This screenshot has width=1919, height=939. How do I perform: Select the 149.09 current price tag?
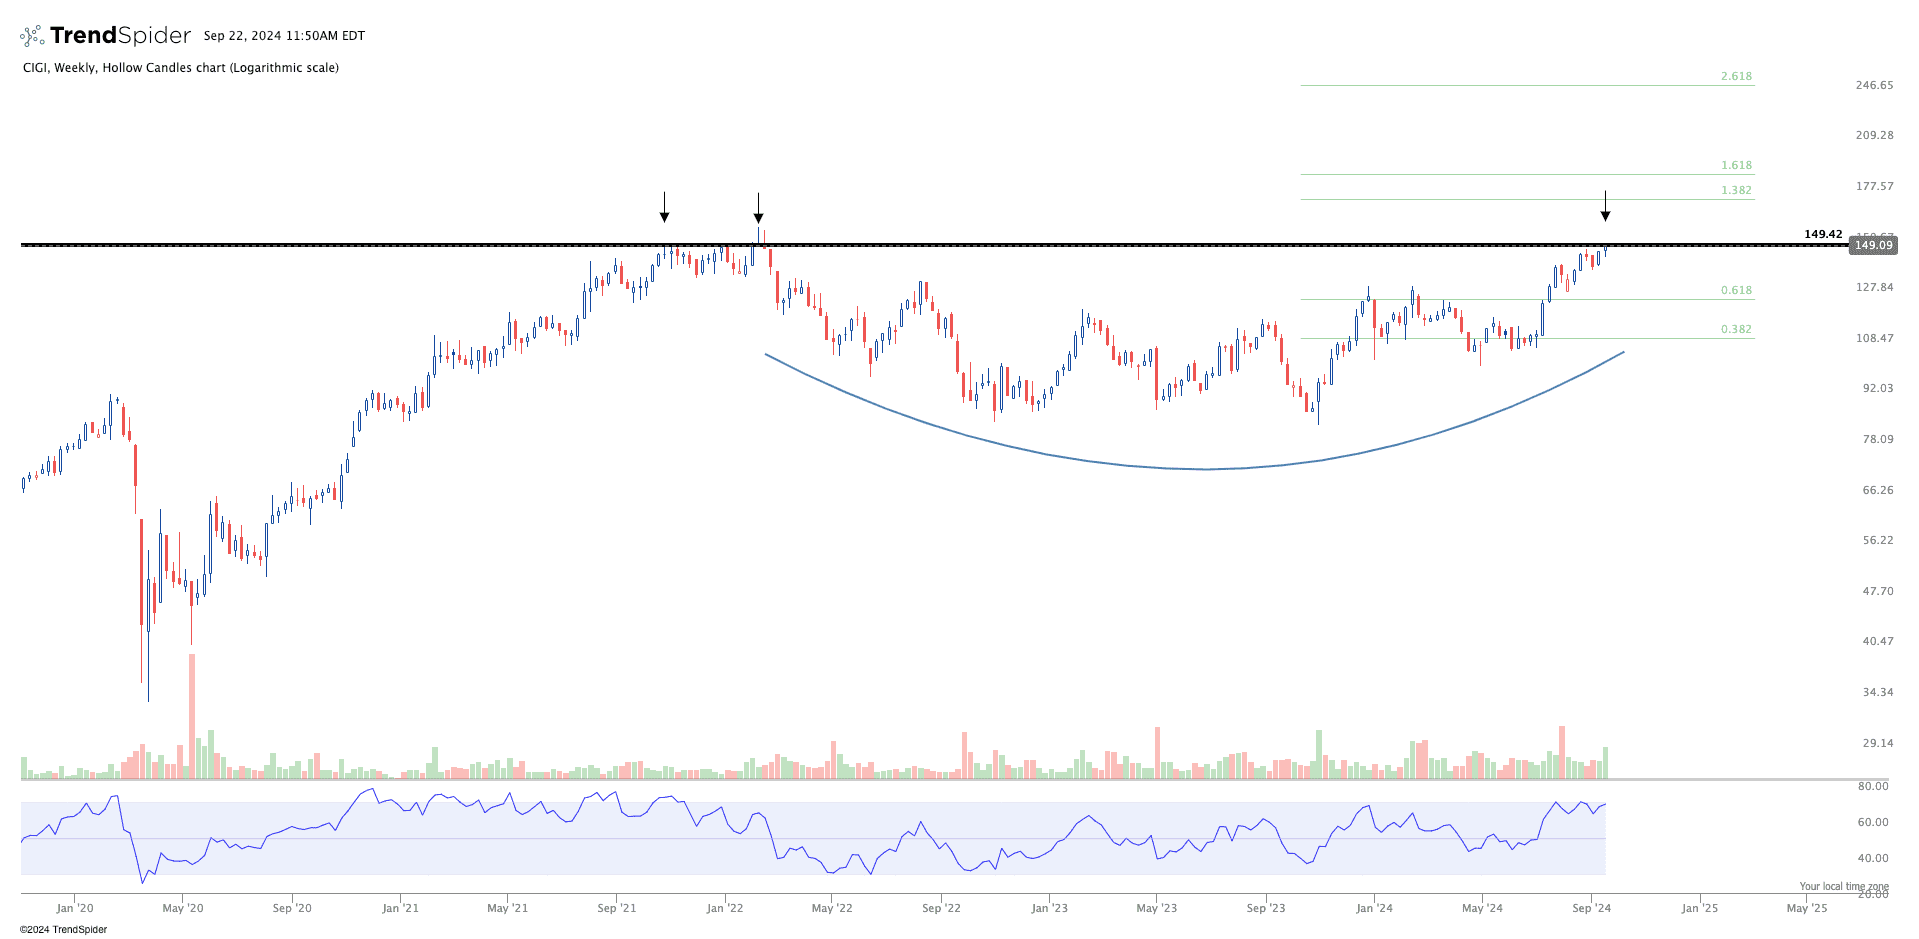[x=1872, y=245]
